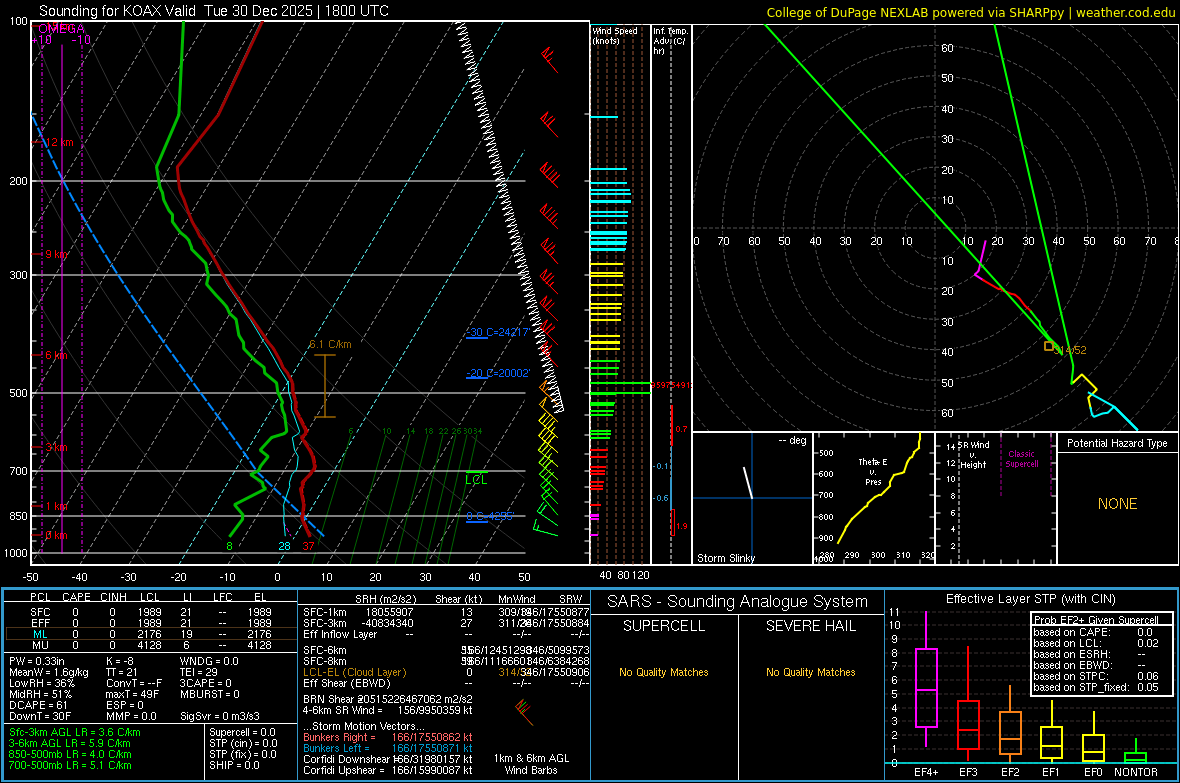Click 'SARS - Sounding Analogue System' header
The width and height of the screenshot is (1180, 783).
coord(738,602)
